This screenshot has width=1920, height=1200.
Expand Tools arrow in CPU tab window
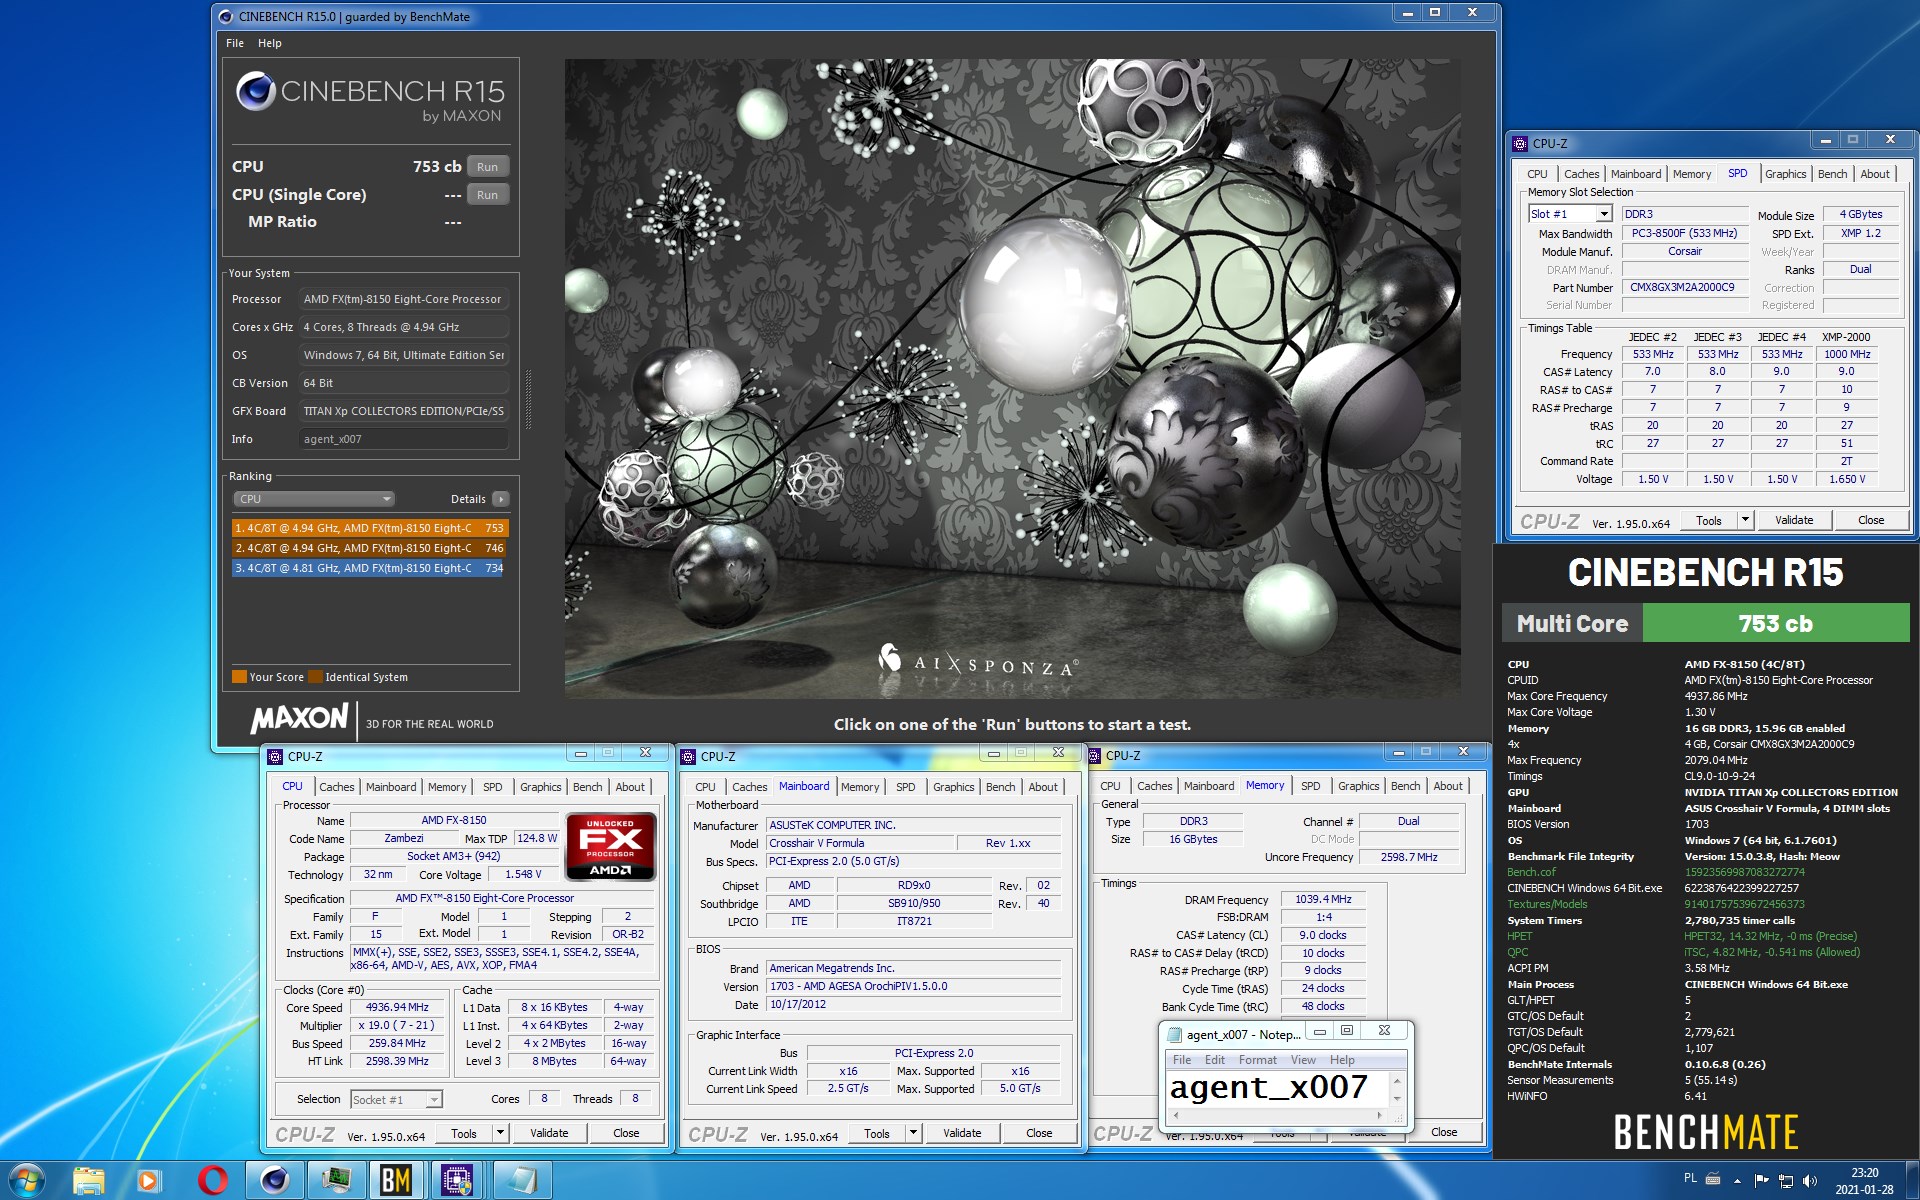500,1133
